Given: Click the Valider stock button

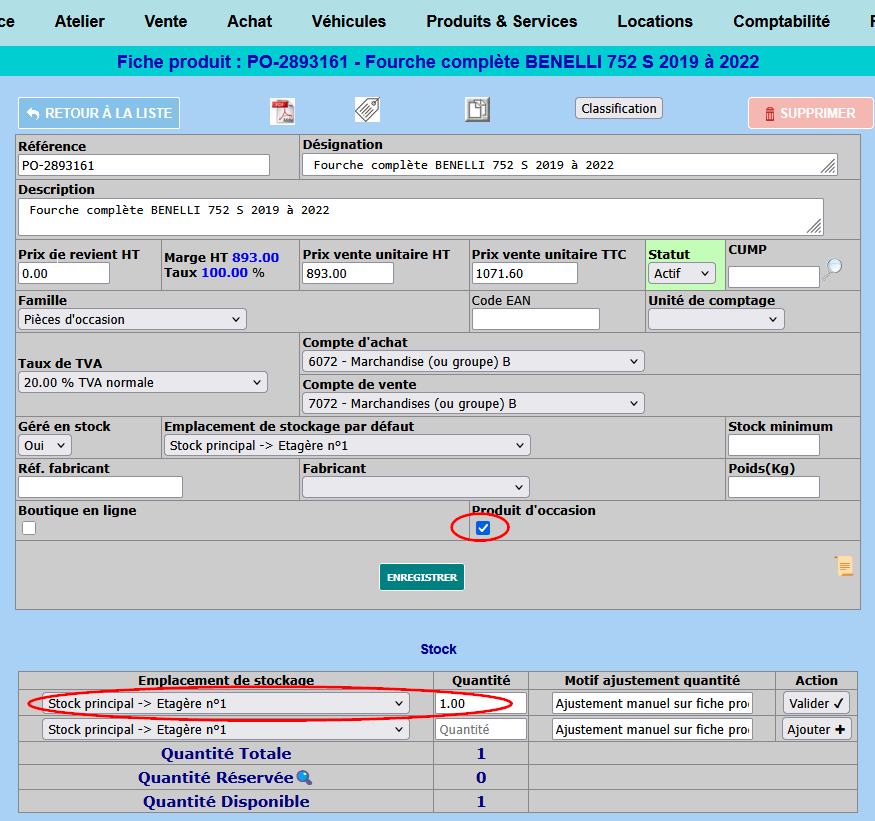Looking at the screenshot, I should pyautogui.click(x=816, y=703).
